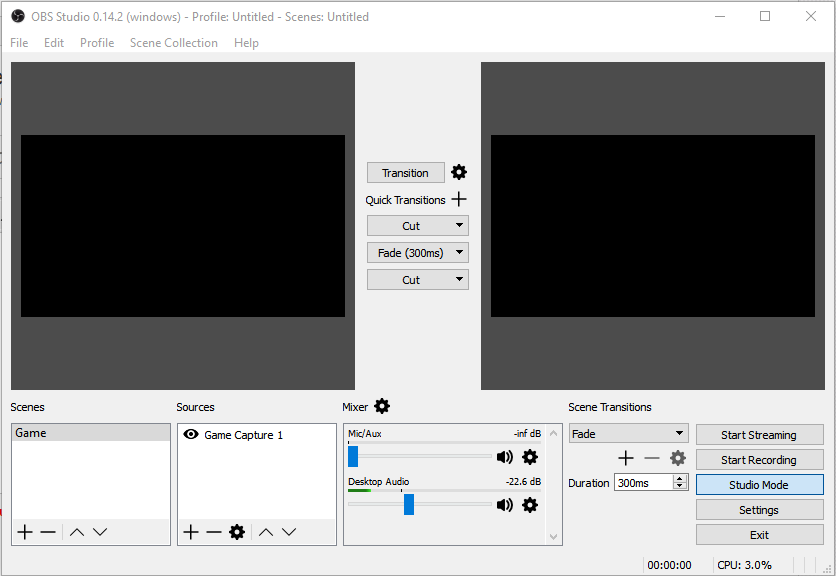Maximize the OBS Studio window
836x576 pixels.
pyautogui.click(x=765, y=17)
